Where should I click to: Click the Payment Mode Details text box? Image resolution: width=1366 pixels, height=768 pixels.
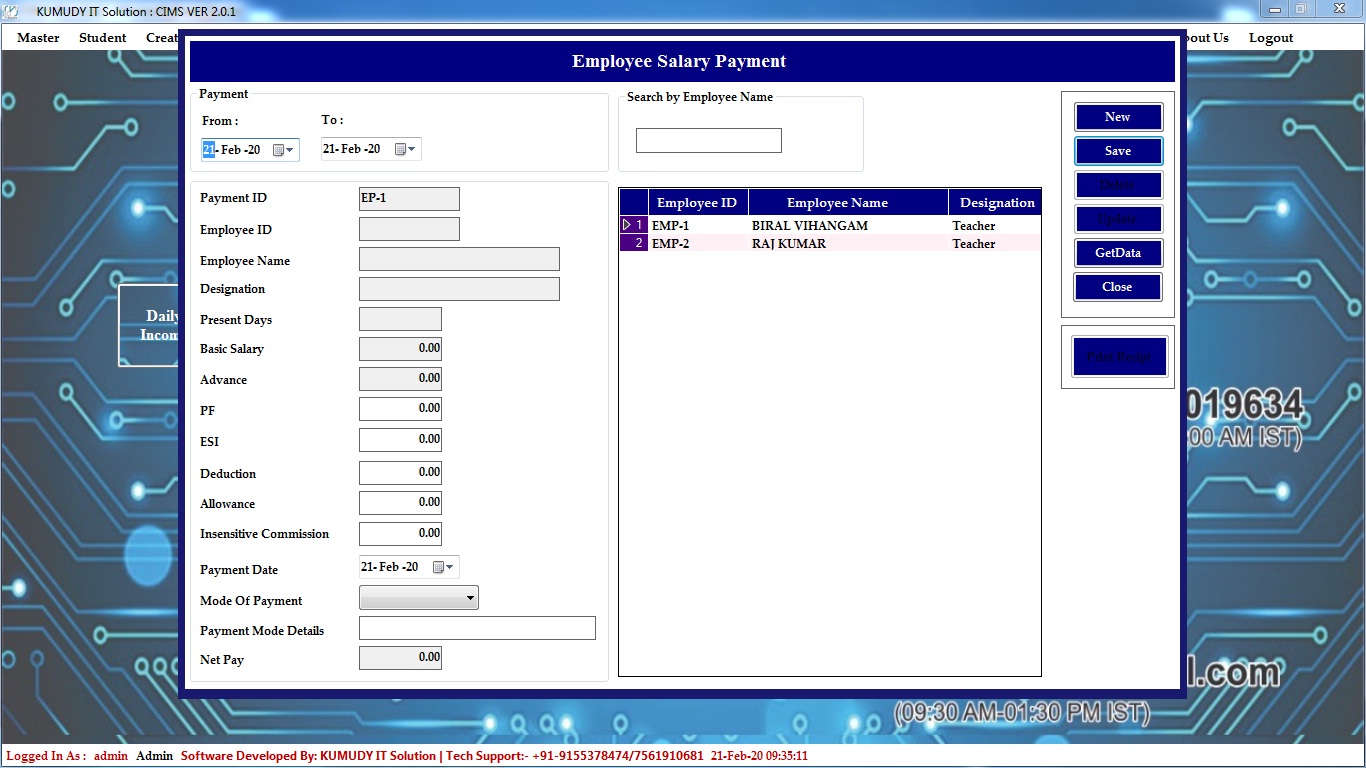(477, 628)
